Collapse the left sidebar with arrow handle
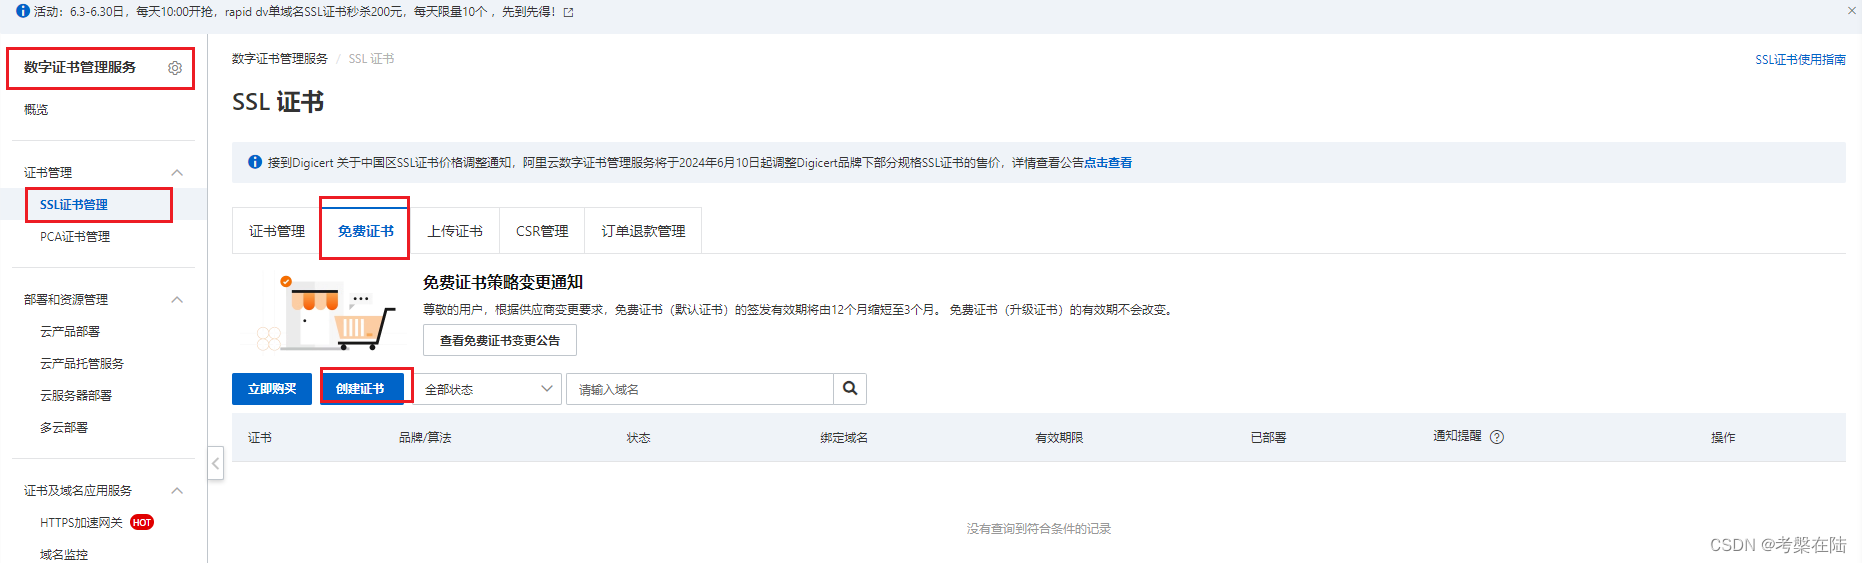This screenshot has width=1862, height=563. [216, 463]
